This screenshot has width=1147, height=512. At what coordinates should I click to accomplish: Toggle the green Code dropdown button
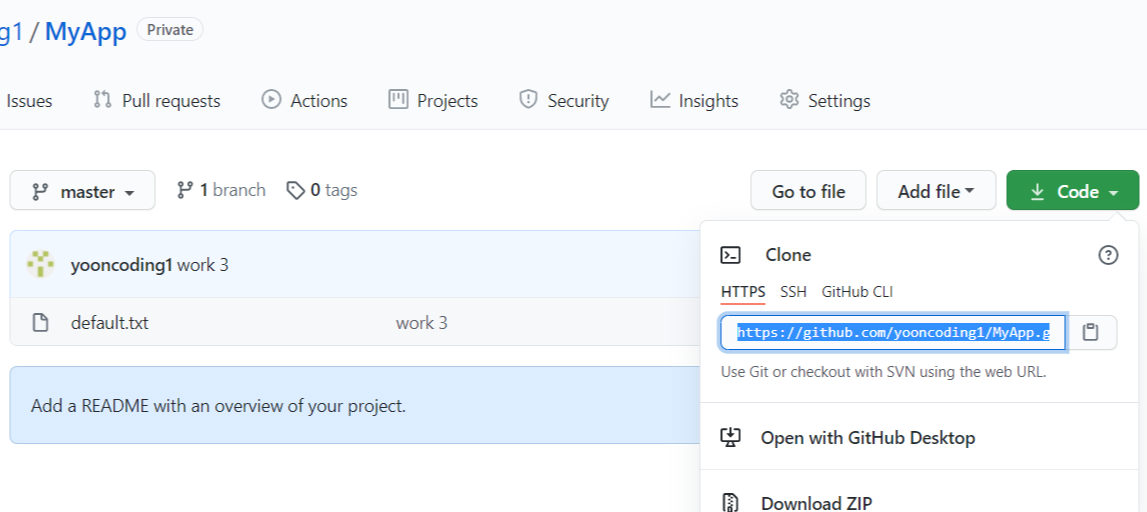1072,191
